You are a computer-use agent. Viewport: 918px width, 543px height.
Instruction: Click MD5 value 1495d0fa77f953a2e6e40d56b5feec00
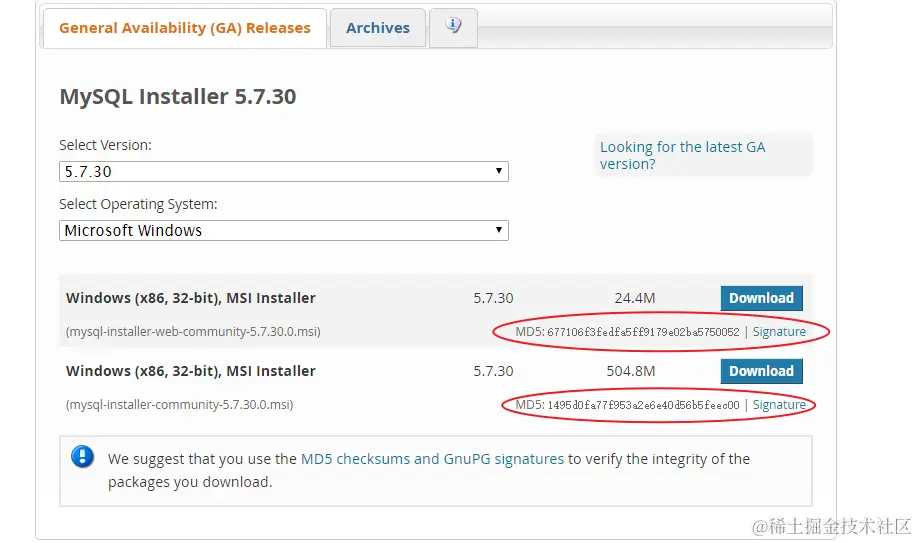[643, 405]
